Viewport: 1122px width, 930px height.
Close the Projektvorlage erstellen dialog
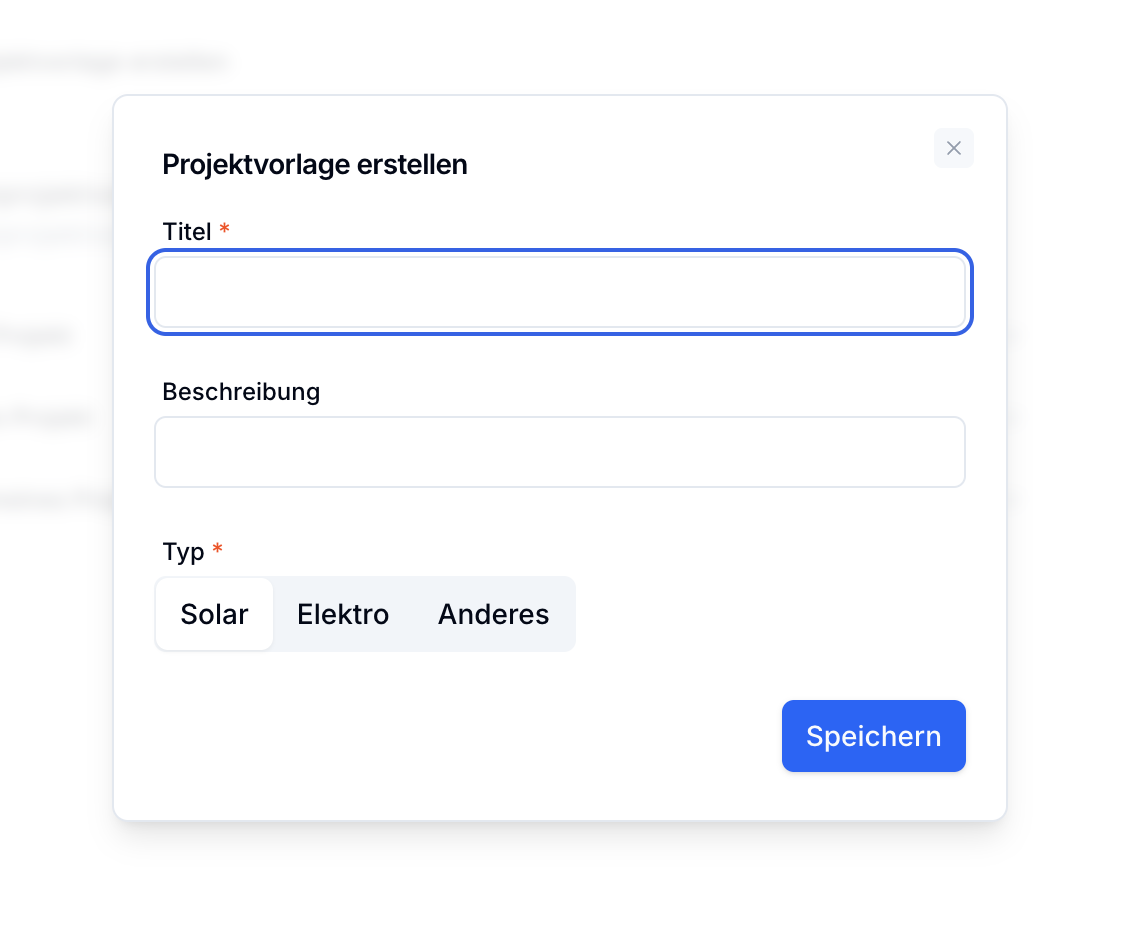click(x=953, y=148)
